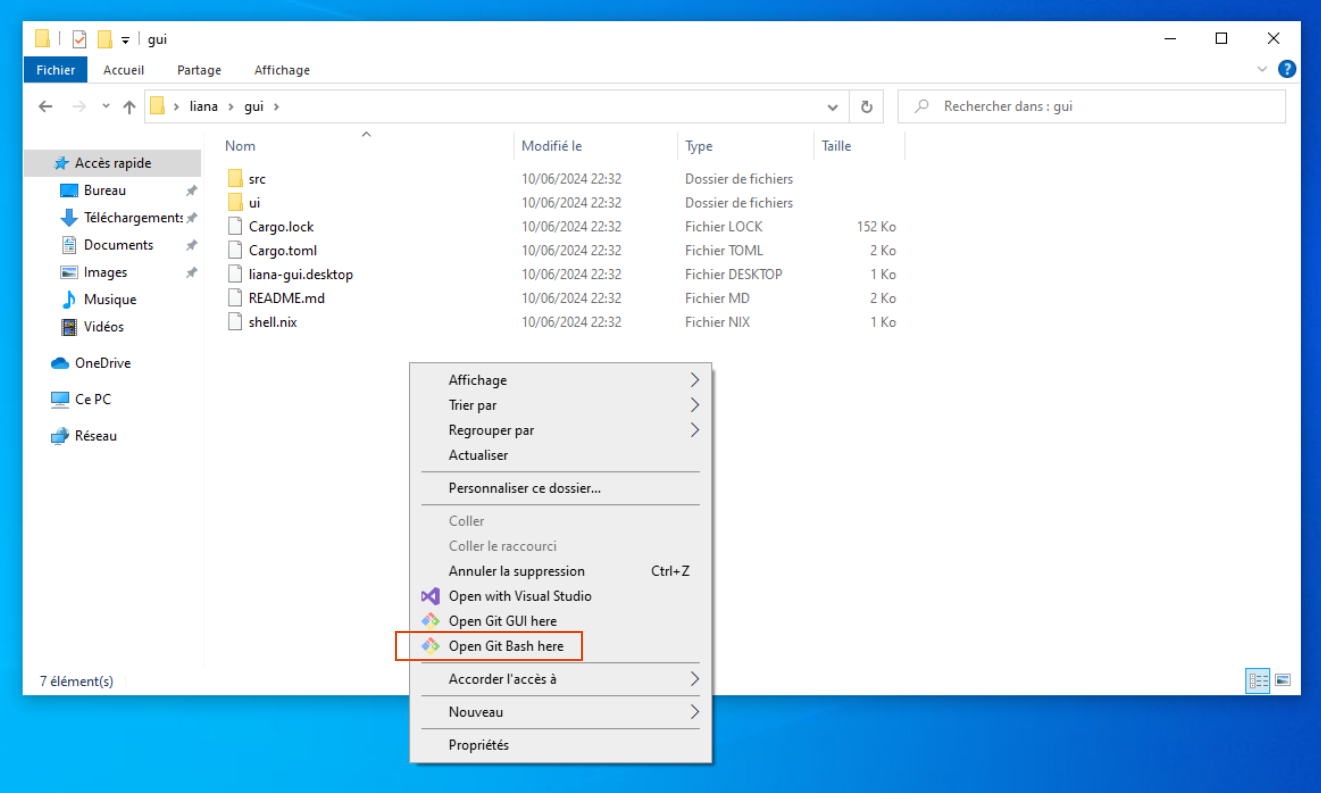Open Customize Quick Access Toolbar dropdown
The height and width of the screenshot is (793, 1321).
tap(125, 40)
